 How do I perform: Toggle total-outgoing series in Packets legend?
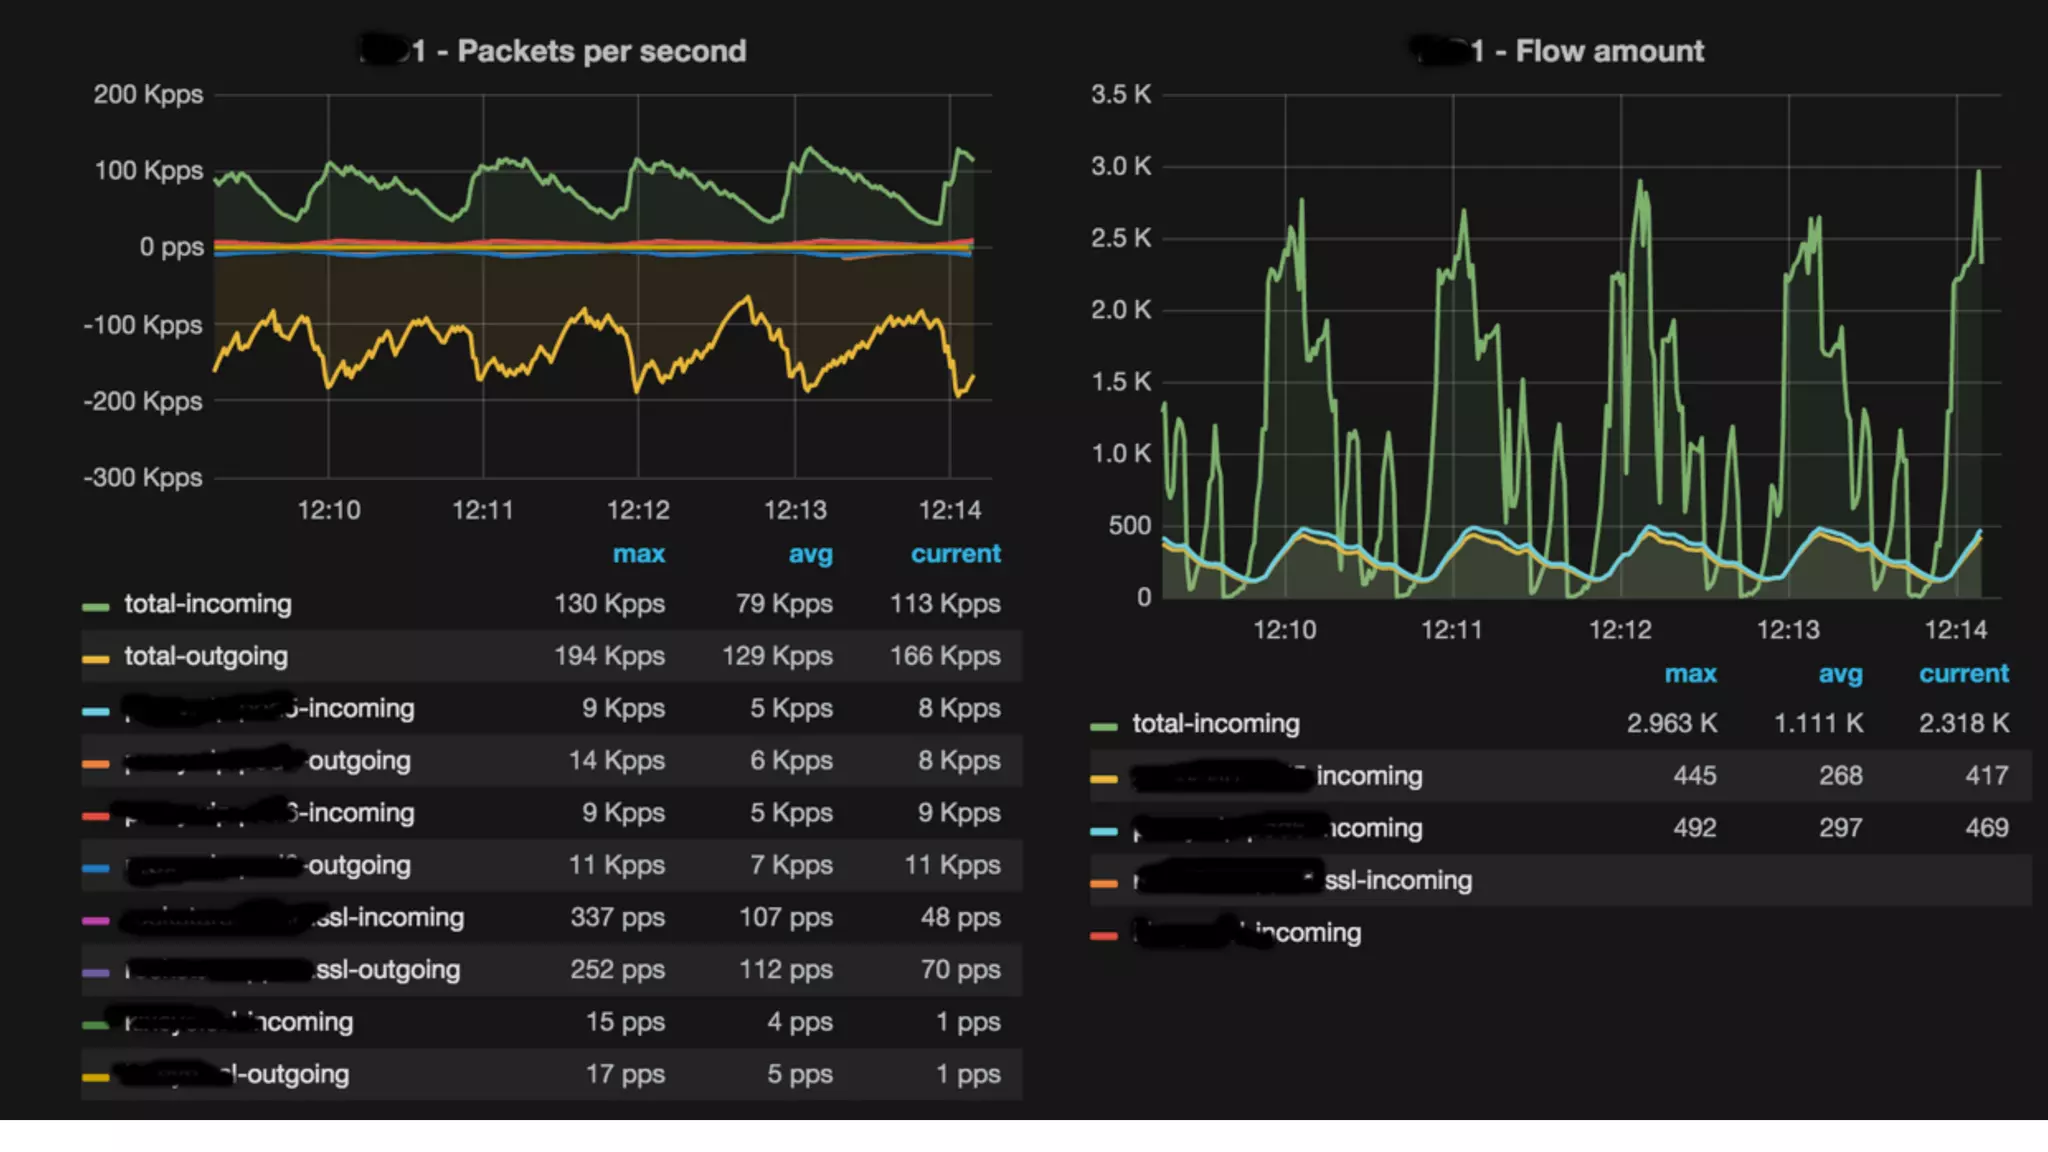pyautogui.click(x=206, y=656)
